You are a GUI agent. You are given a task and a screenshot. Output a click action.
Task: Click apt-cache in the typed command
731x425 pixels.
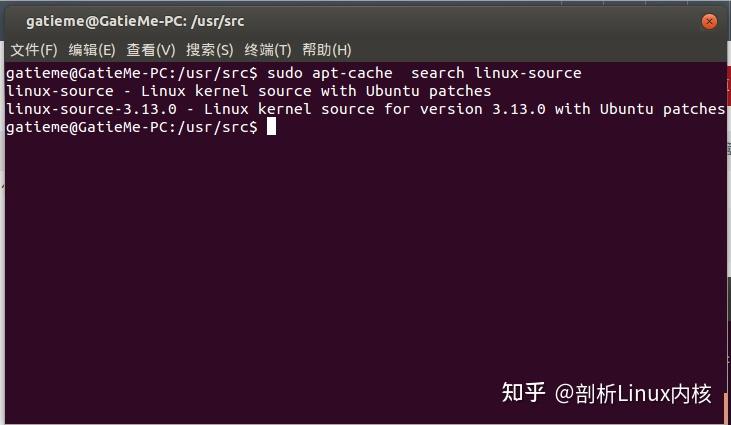[352, 73]
